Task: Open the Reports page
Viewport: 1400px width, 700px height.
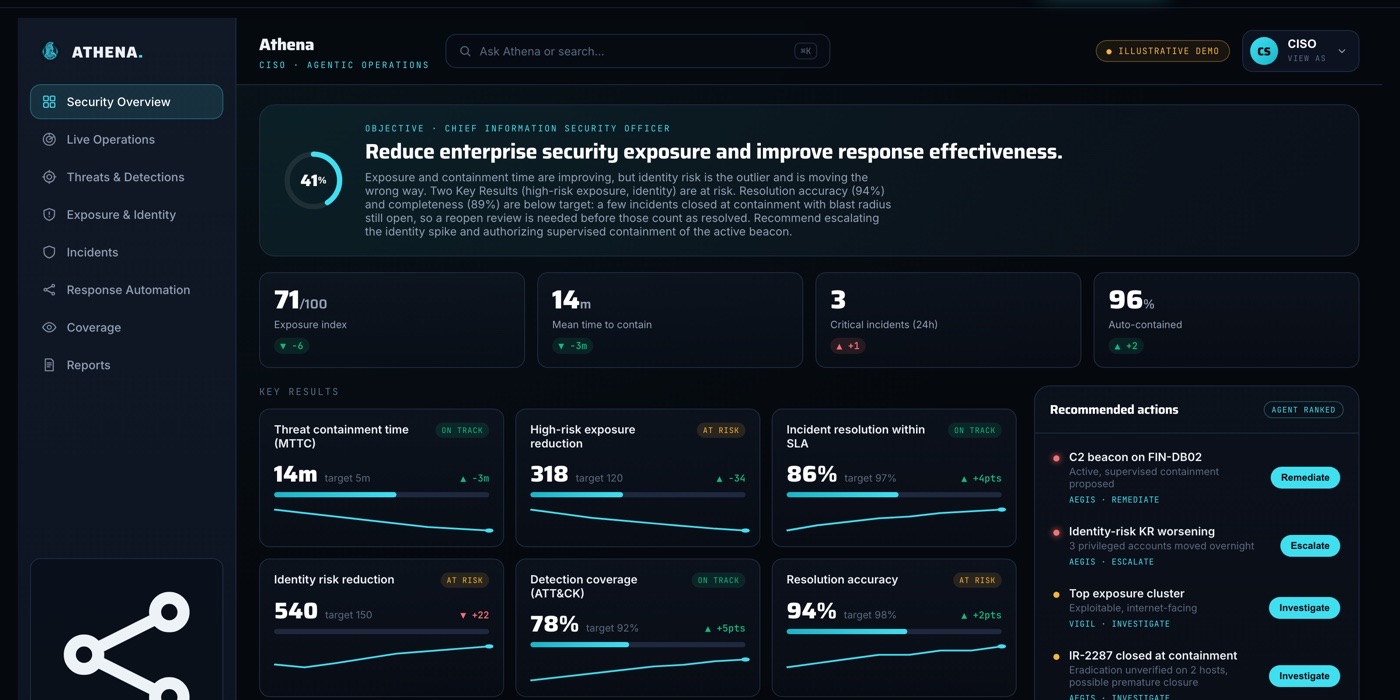Action: [126, 365]
